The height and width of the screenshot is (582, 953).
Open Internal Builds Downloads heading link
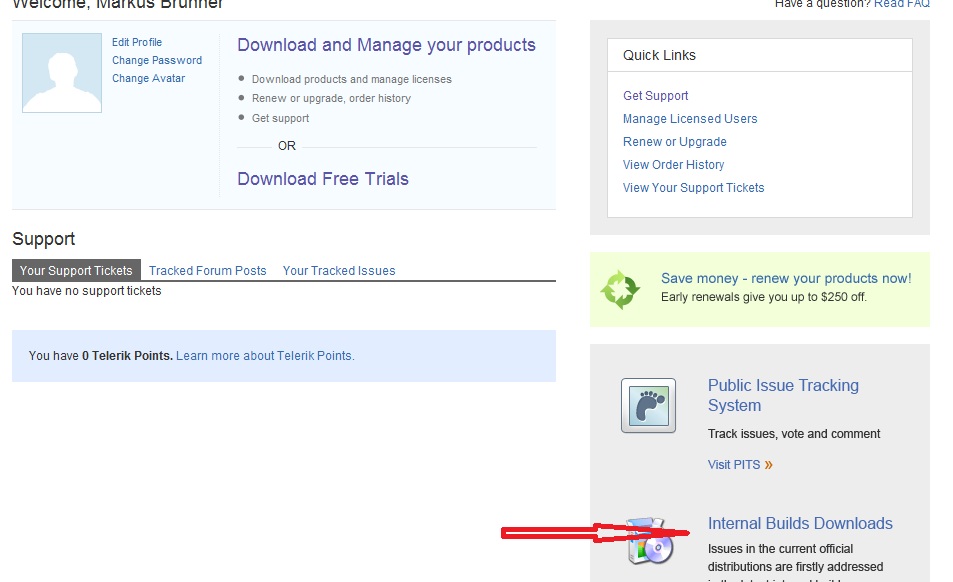(x=800, y=524)
